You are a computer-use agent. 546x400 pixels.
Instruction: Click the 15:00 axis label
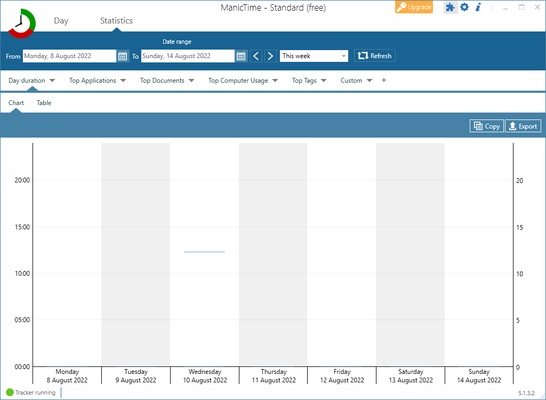click(22, 227)
